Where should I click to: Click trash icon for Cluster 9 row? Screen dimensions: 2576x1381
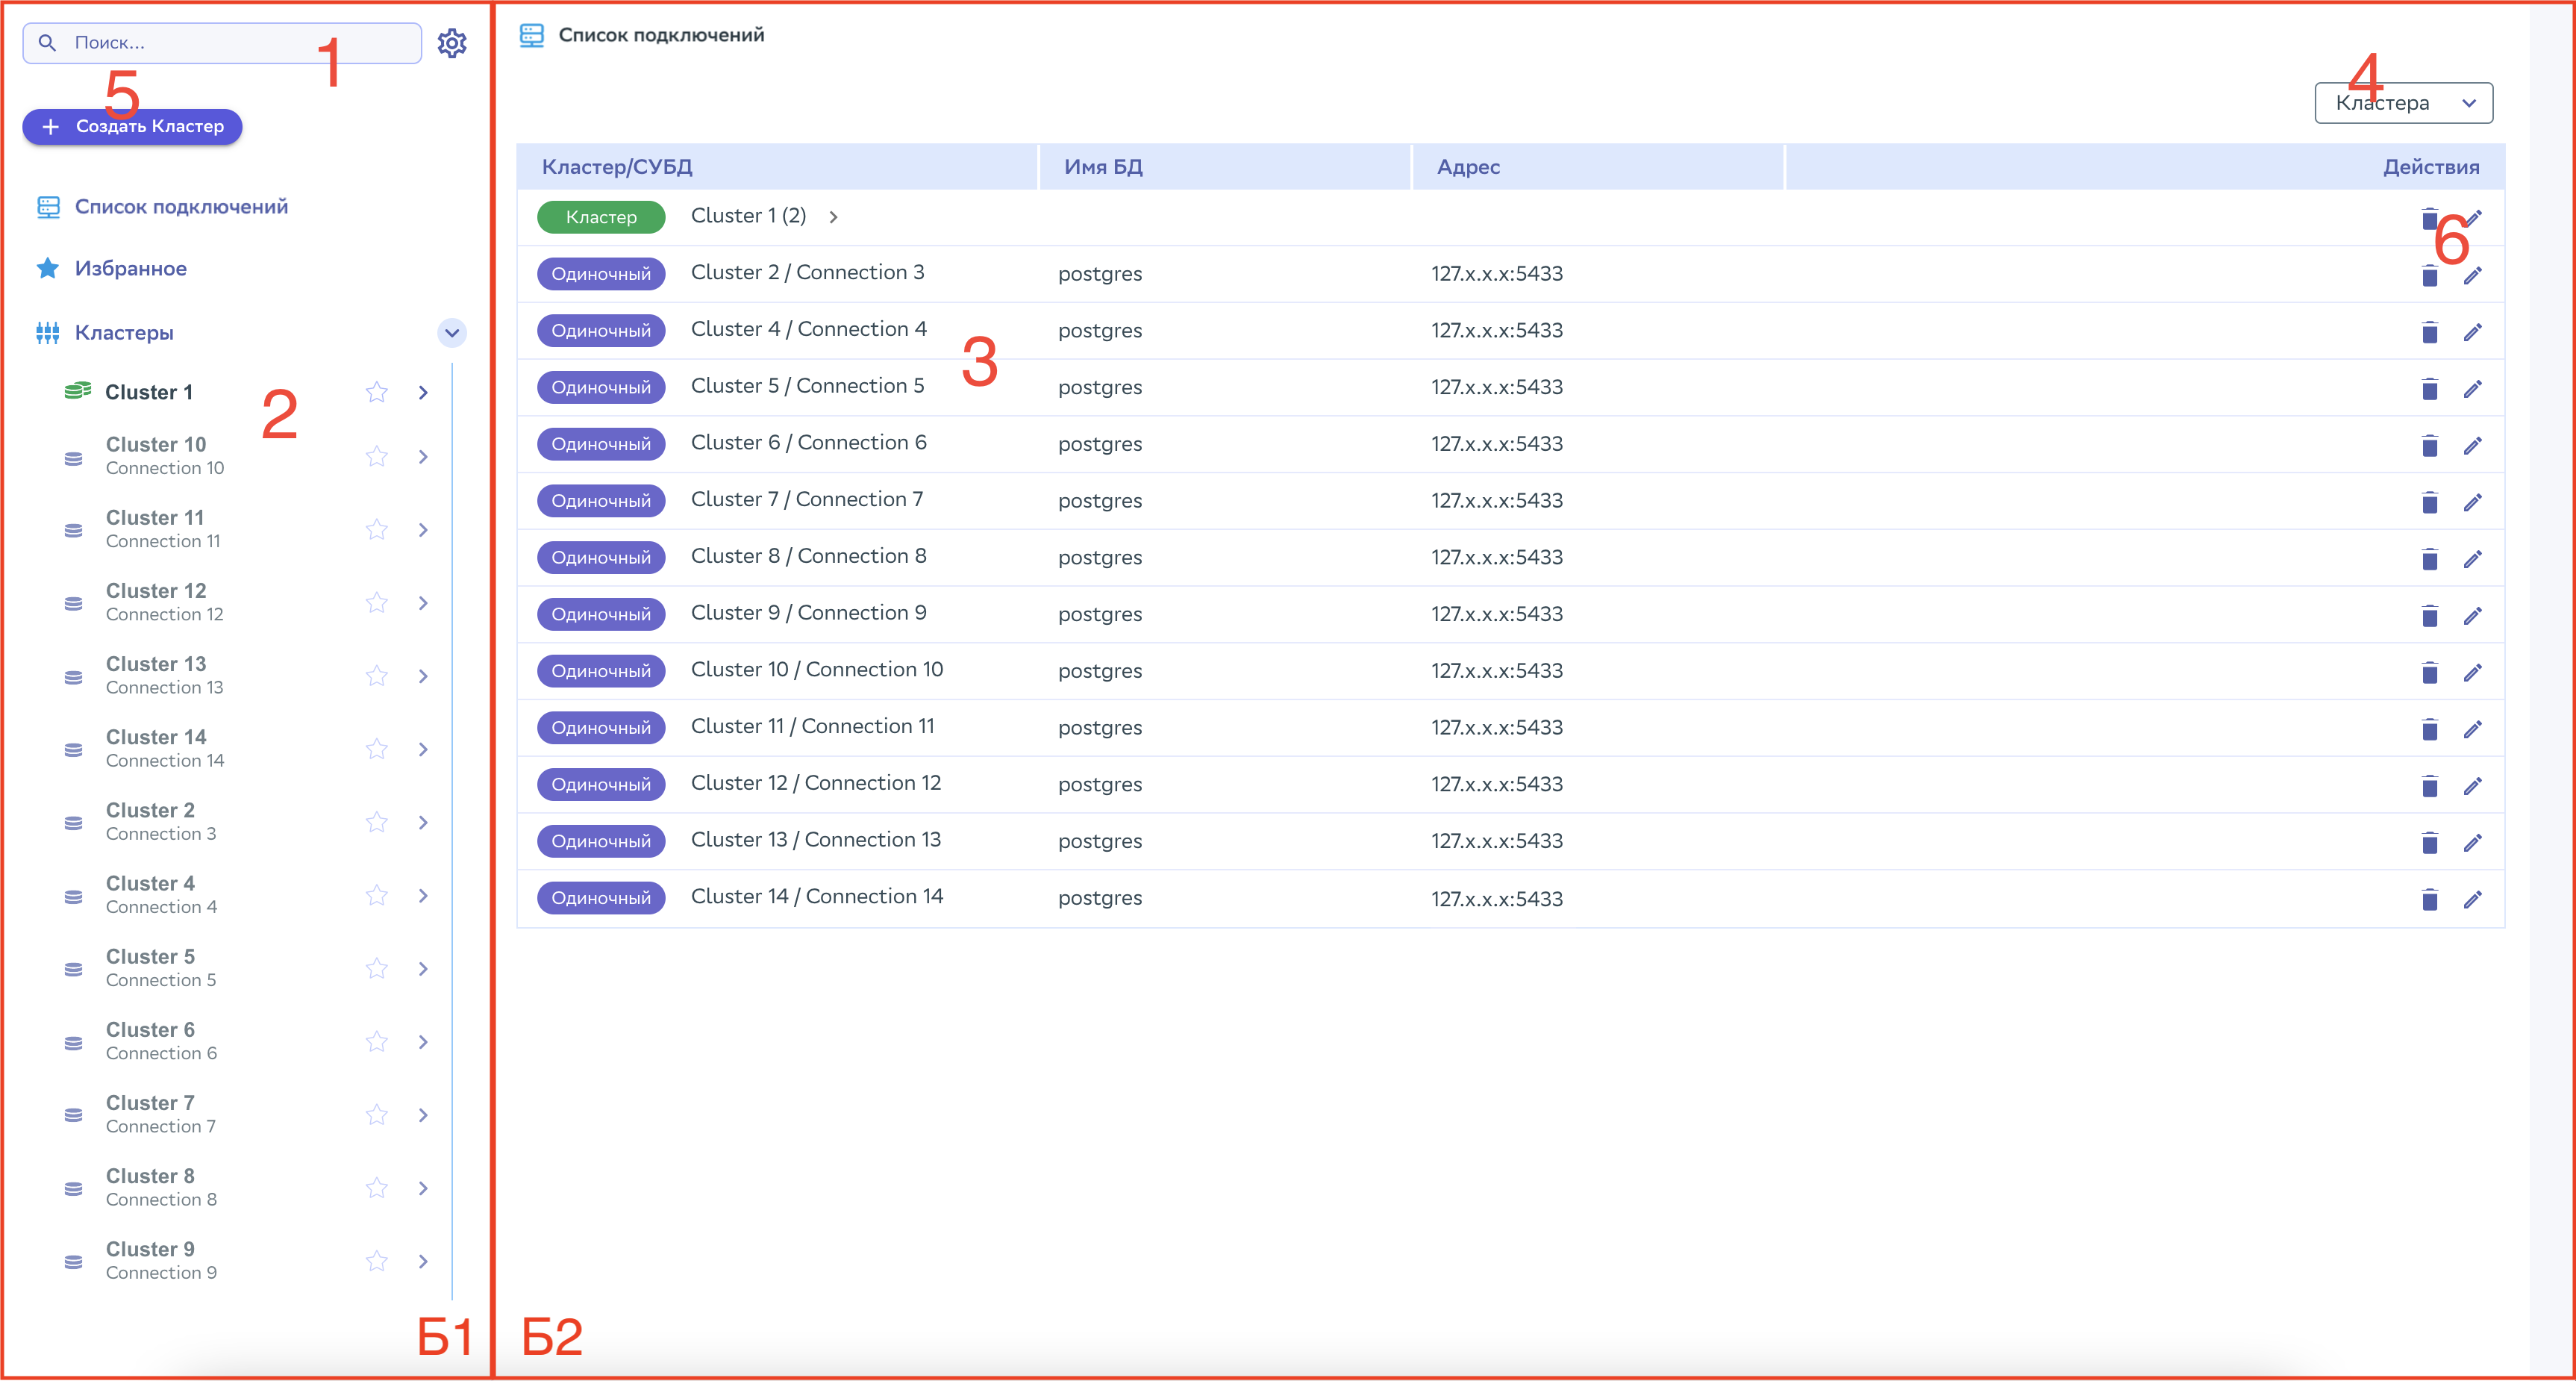pos(2429,616)
